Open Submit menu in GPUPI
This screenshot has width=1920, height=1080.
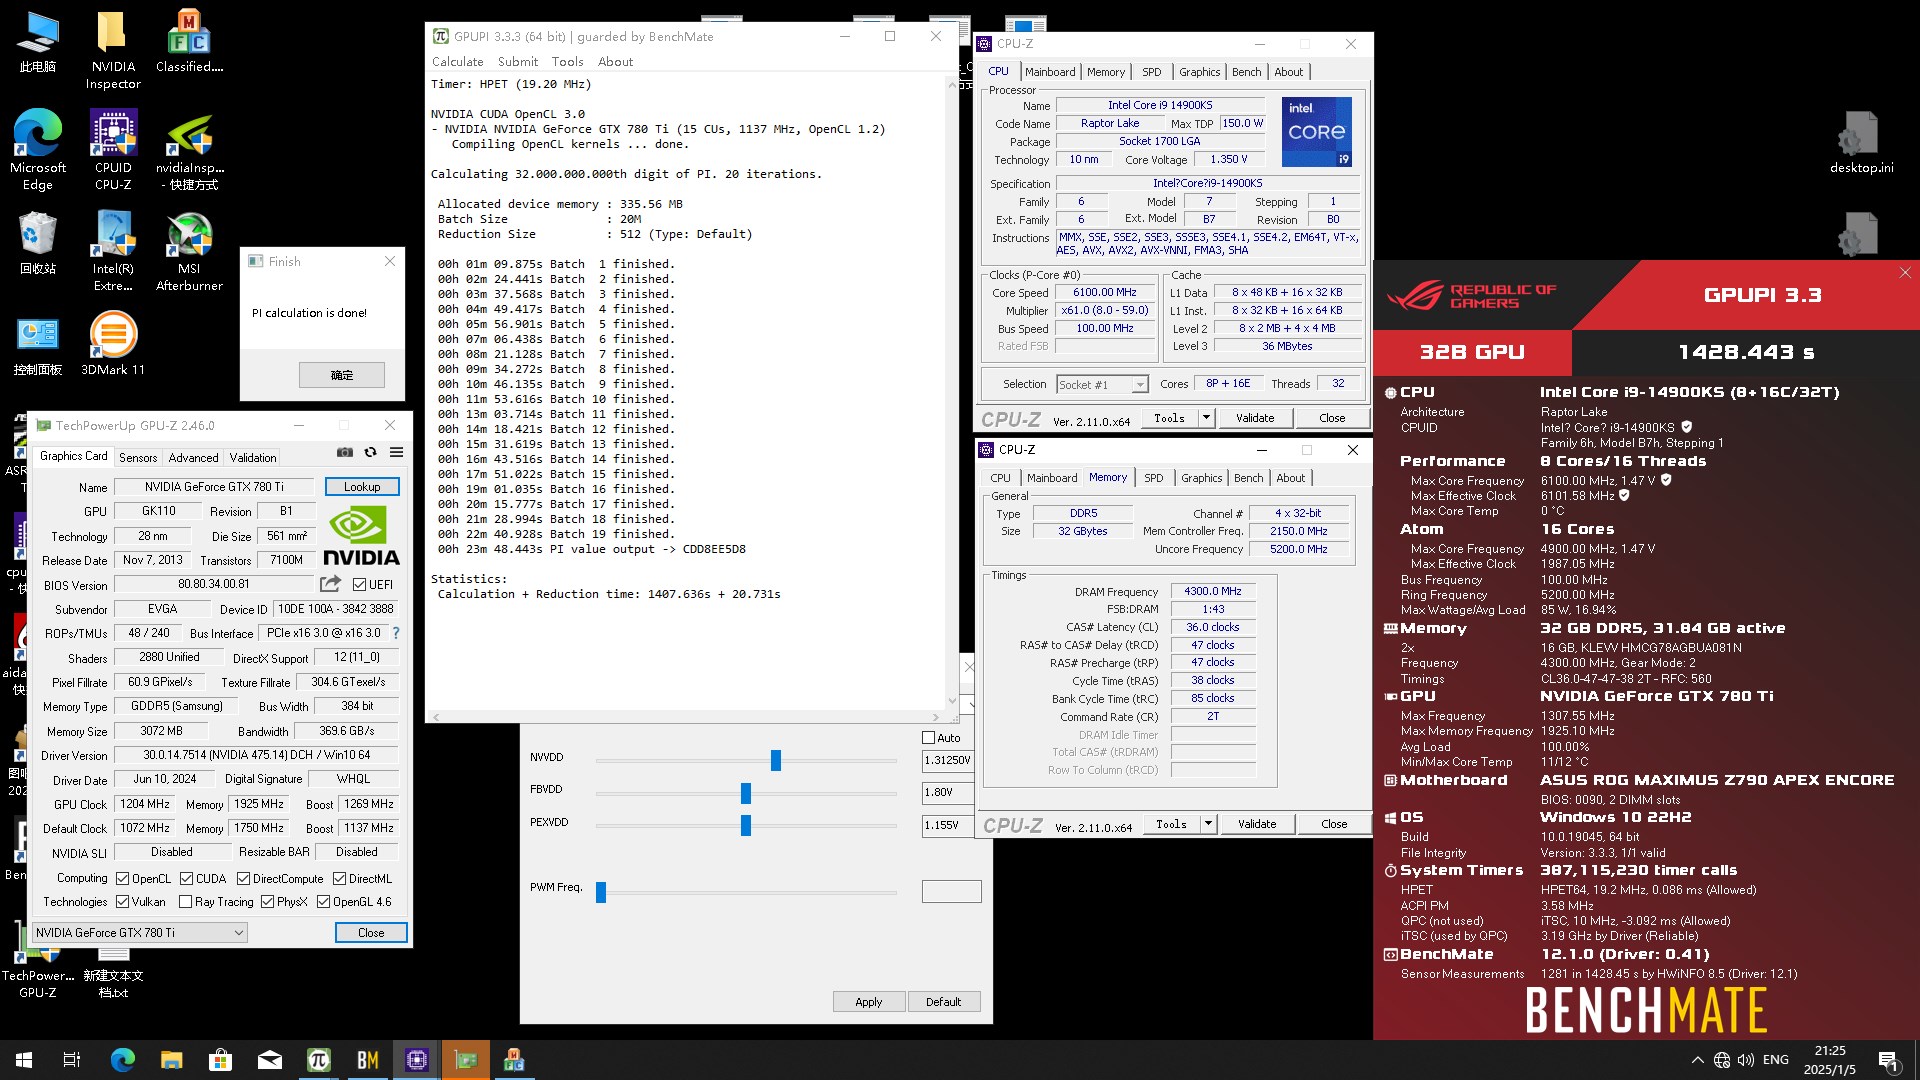click(x=518, y=62)
